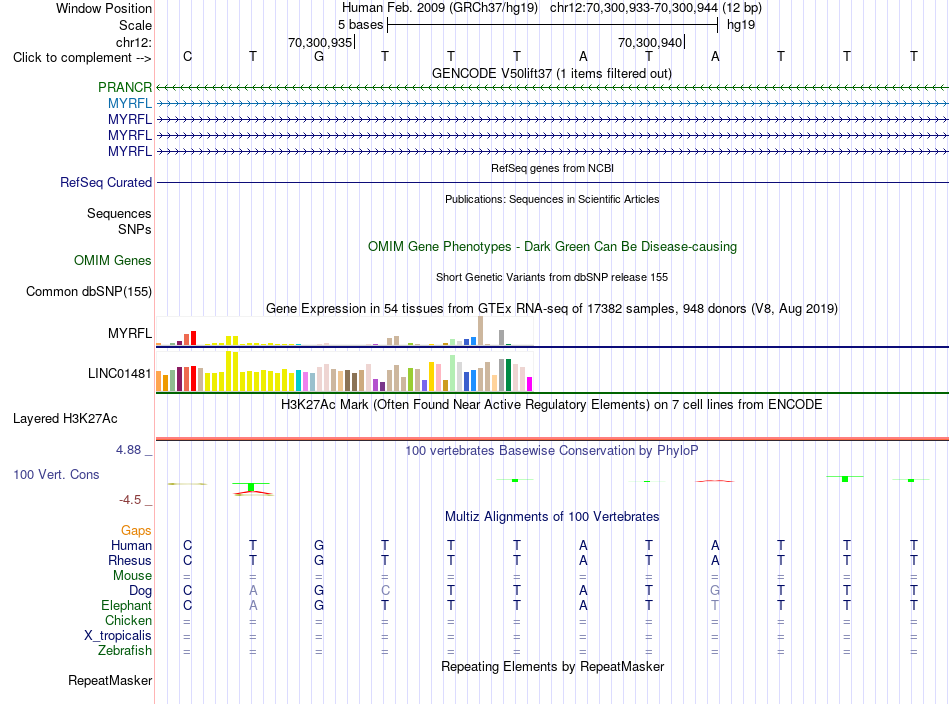This screenshot has height=704, width=950.
Task: Click the red H3K27Ac signal line
Action: (552, 439)
